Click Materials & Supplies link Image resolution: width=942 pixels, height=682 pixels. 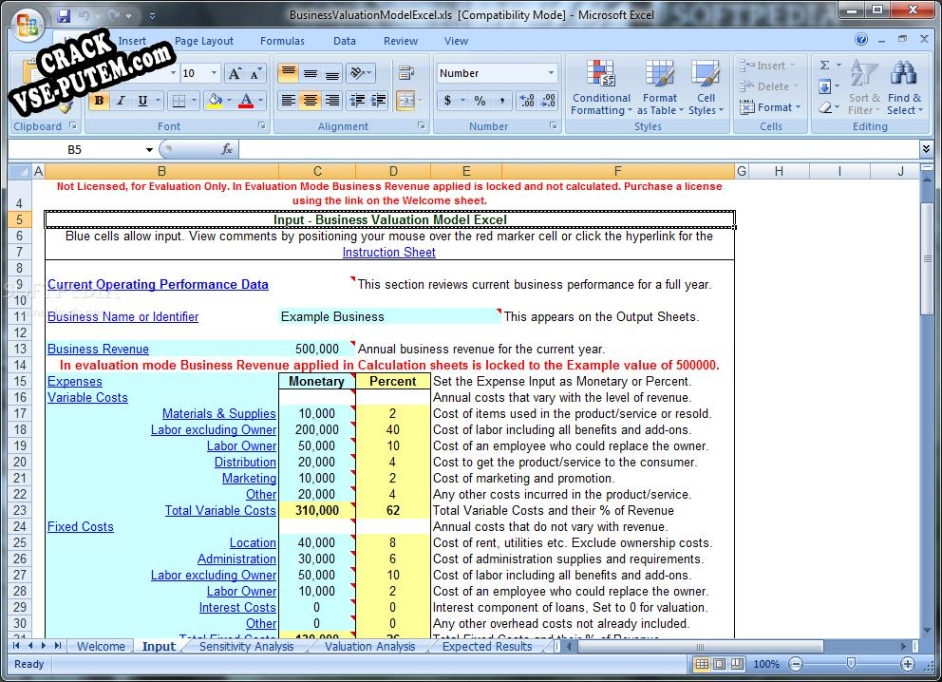219,413
